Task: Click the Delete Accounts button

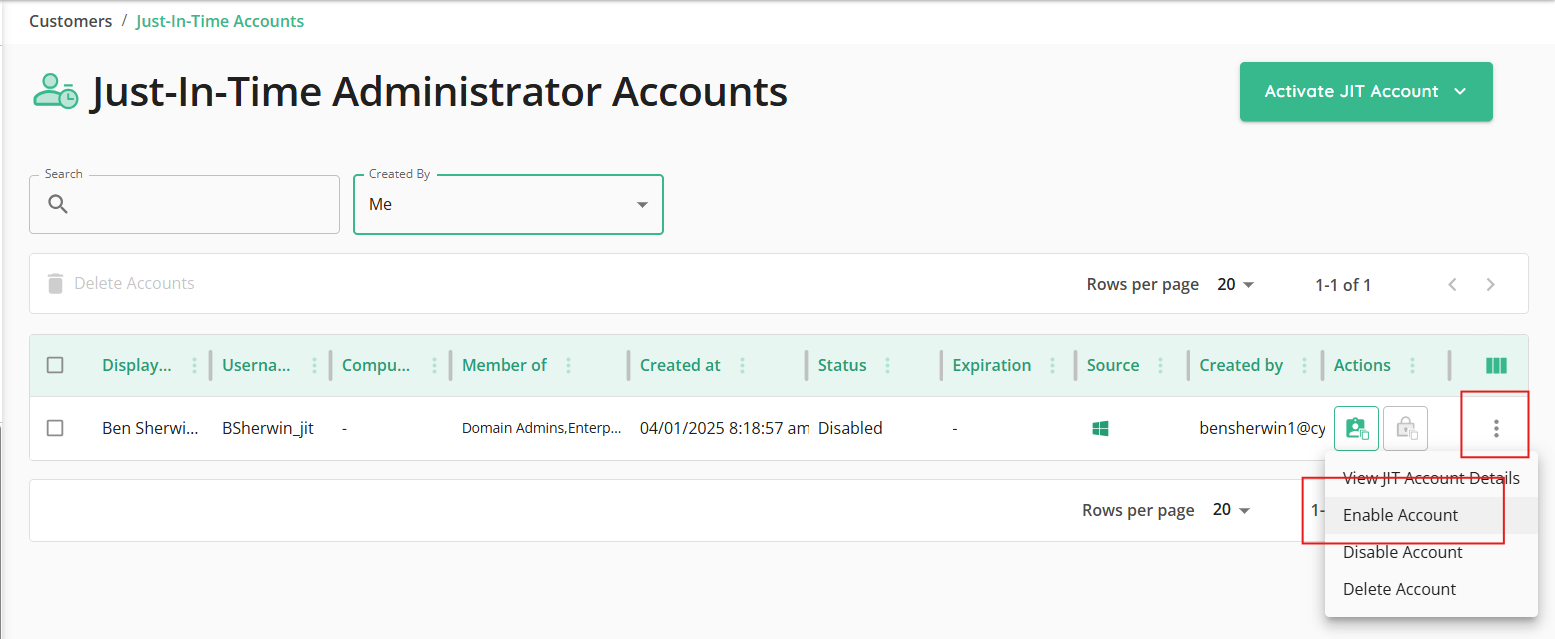Action: (x=121, y=284)
